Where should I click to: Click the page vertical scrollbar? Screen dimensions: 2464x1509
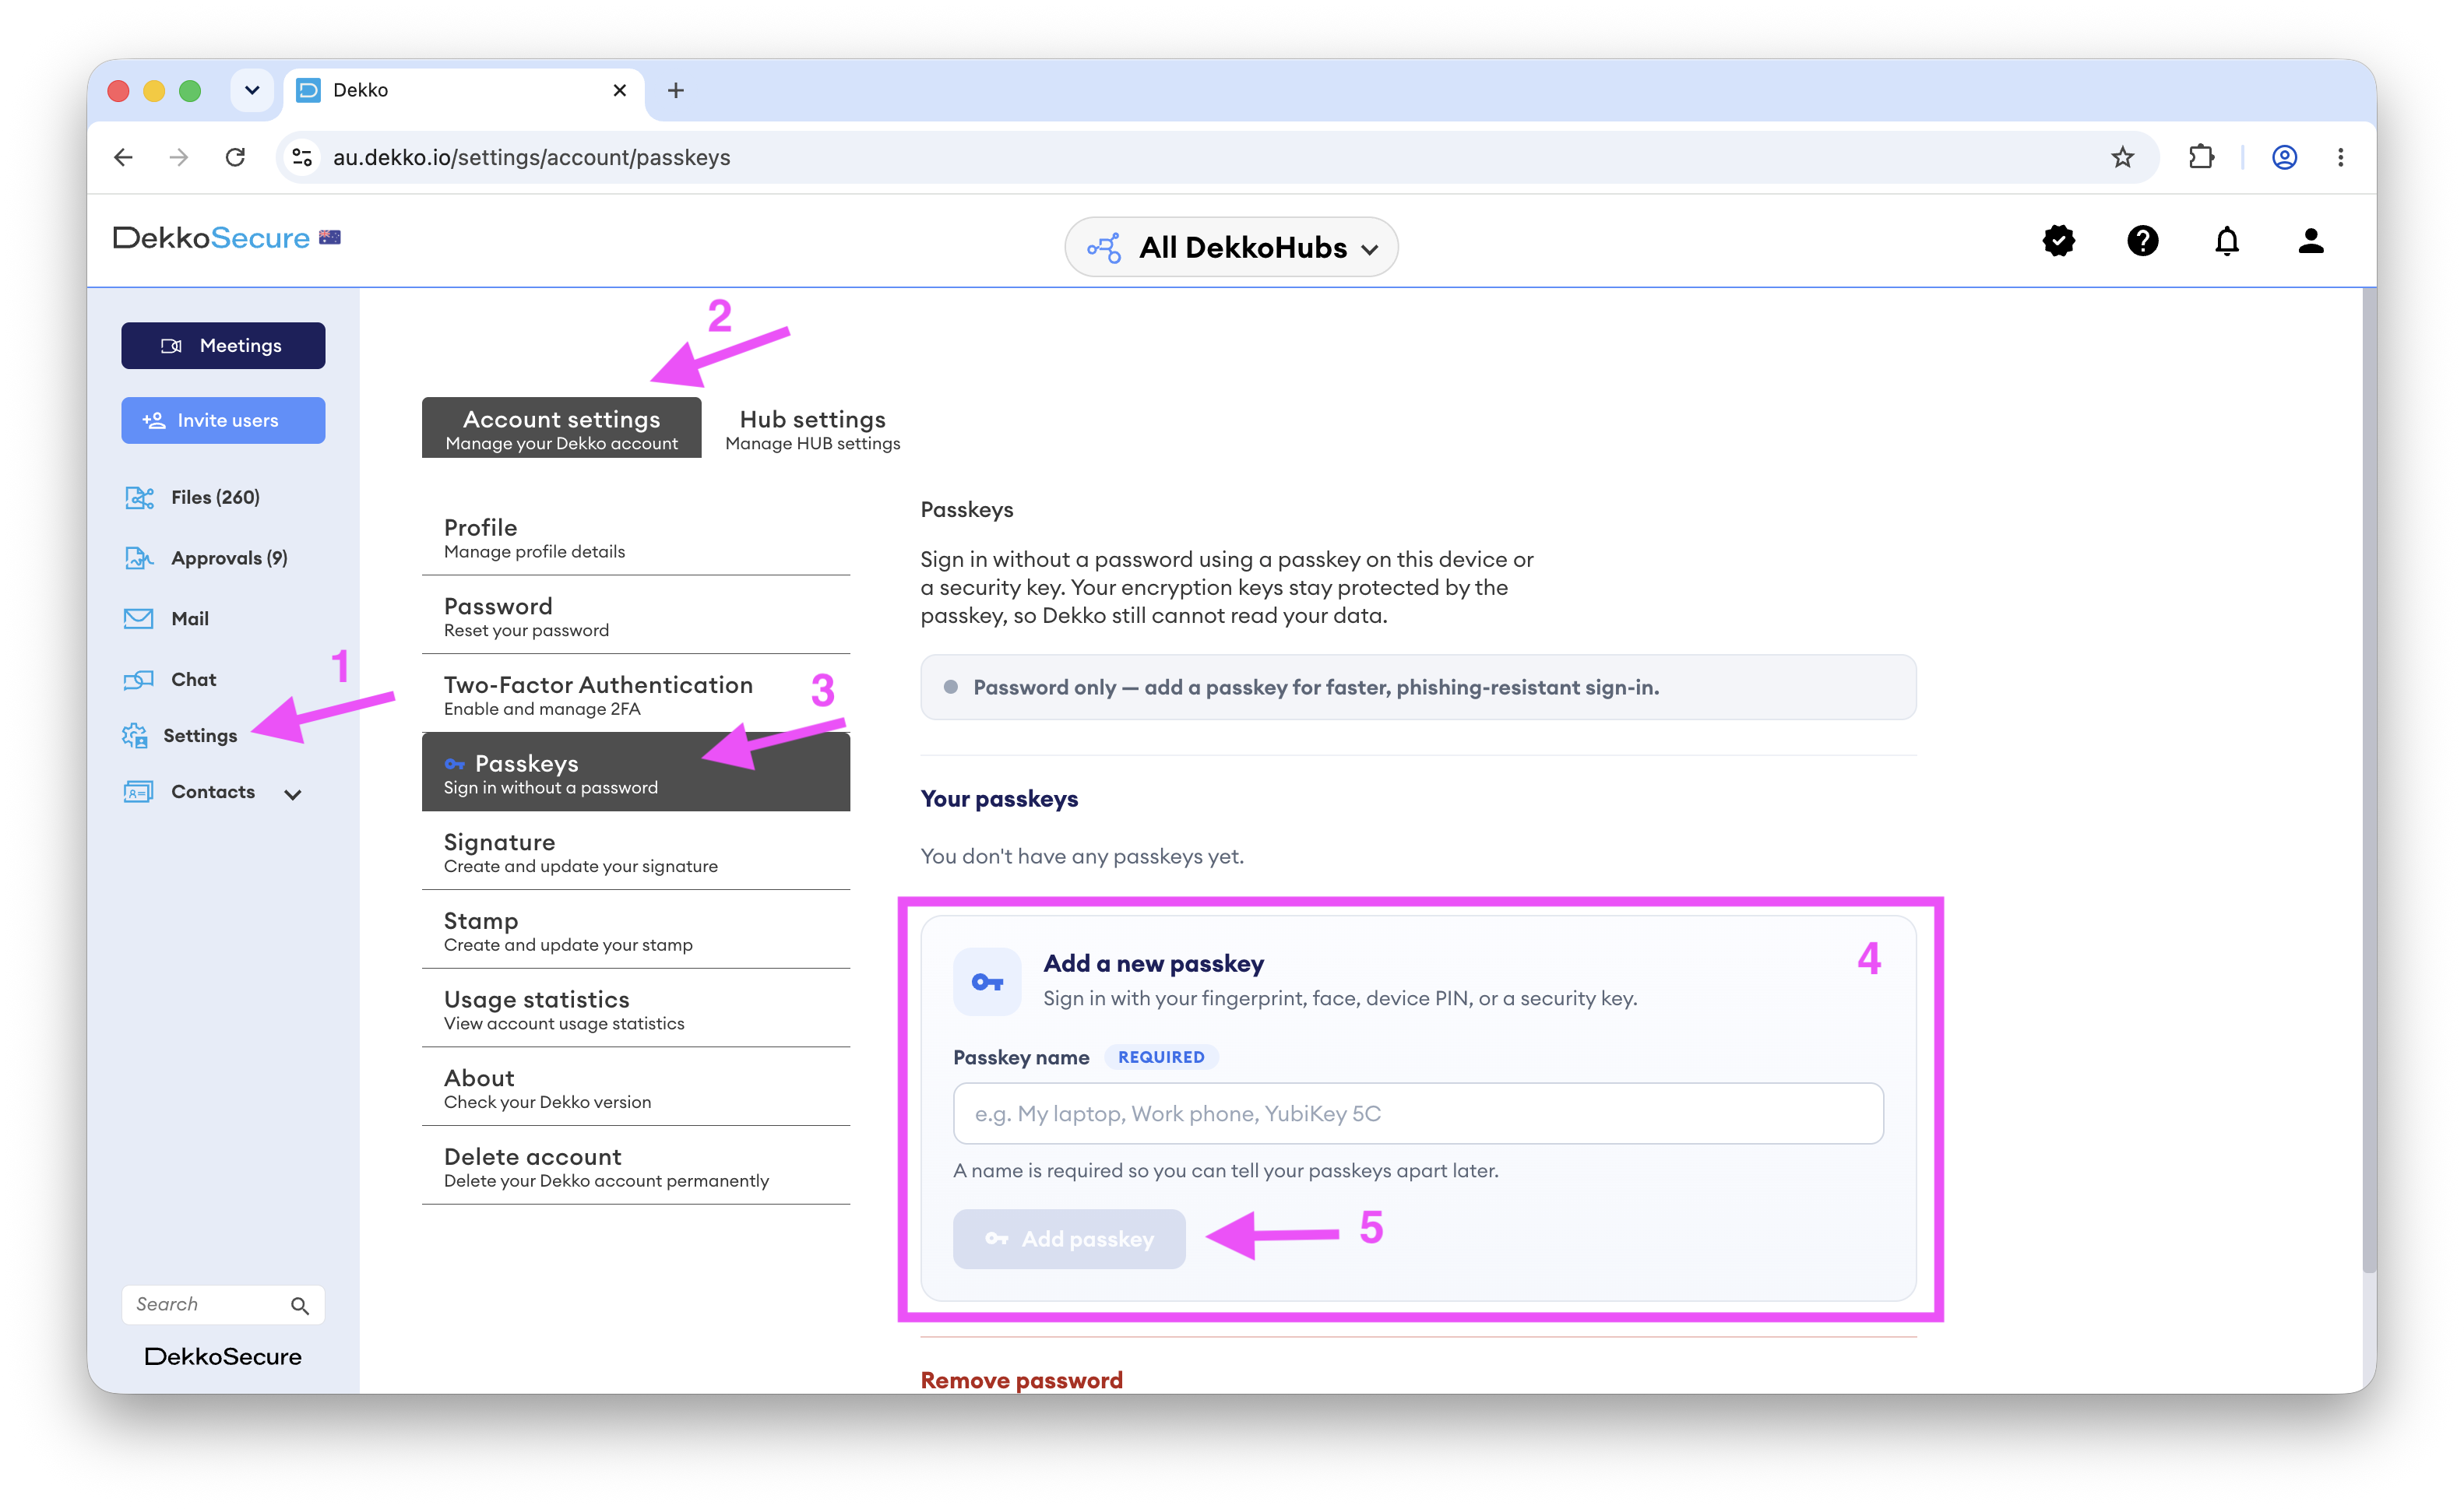[x=2369, y=782]
